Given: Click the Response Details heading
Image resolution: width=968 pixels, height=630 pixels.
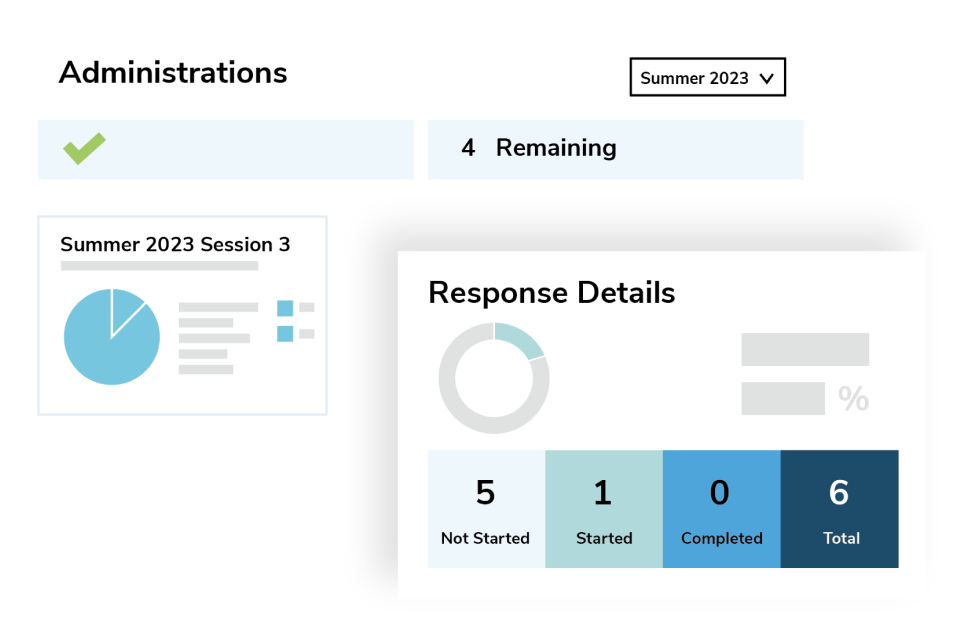Looking at the screenshot, I should tap(551, 293).
